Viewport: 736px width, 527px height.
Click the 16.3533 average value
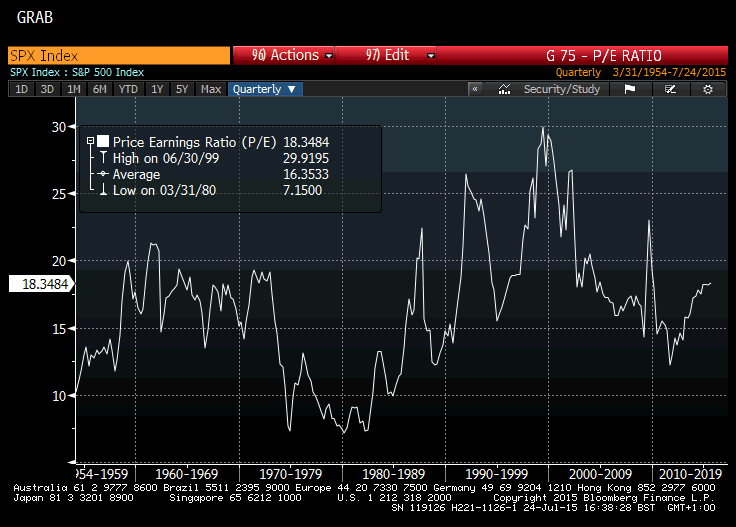pos(306,174)
